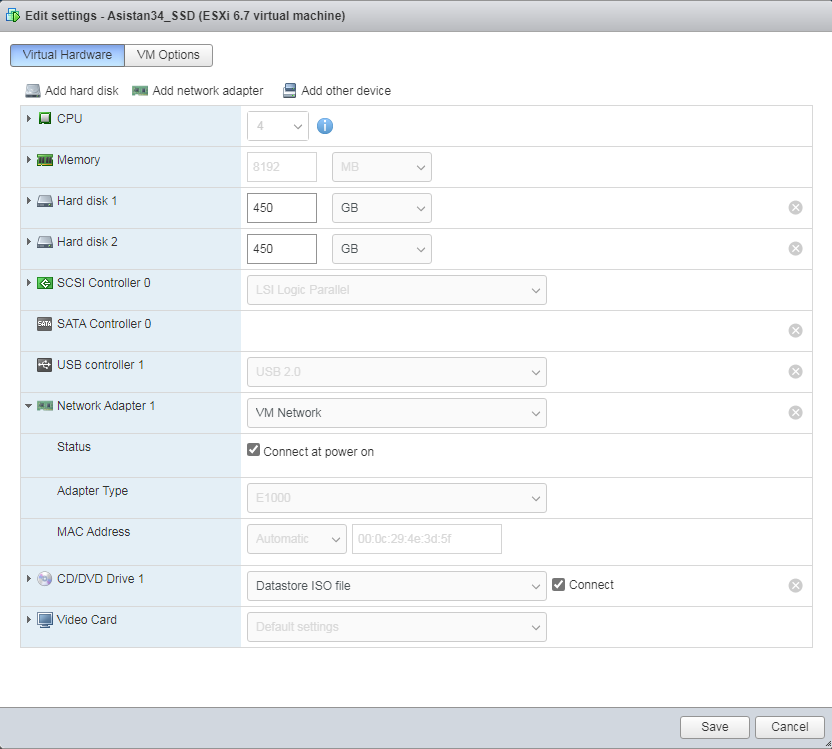Toggle Connect at power on checkbox
This screenshot has height=749, width=832.
click(254, 451)
